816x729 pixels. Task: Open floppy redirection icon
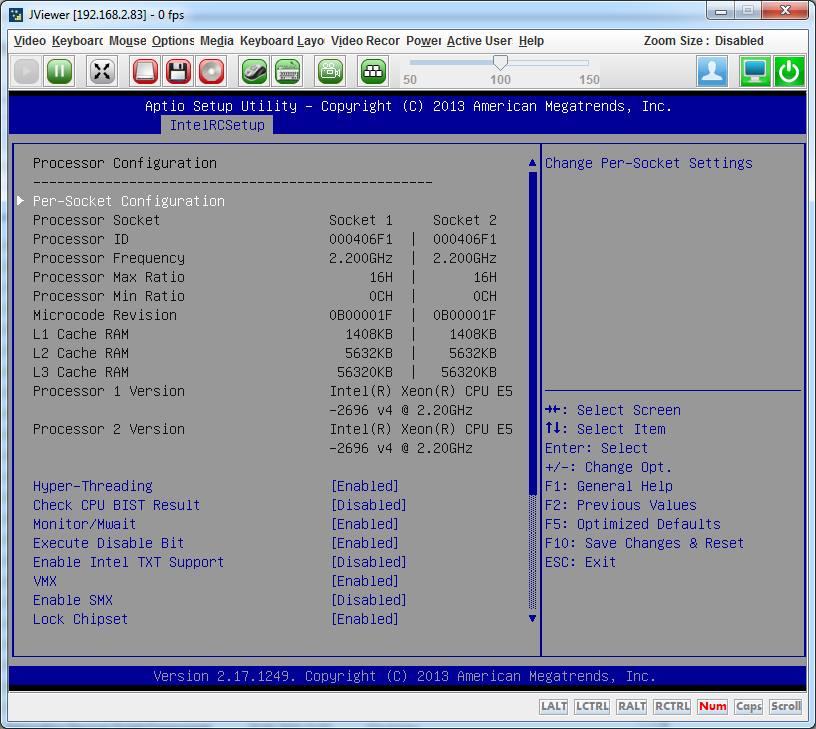[178, 71]
